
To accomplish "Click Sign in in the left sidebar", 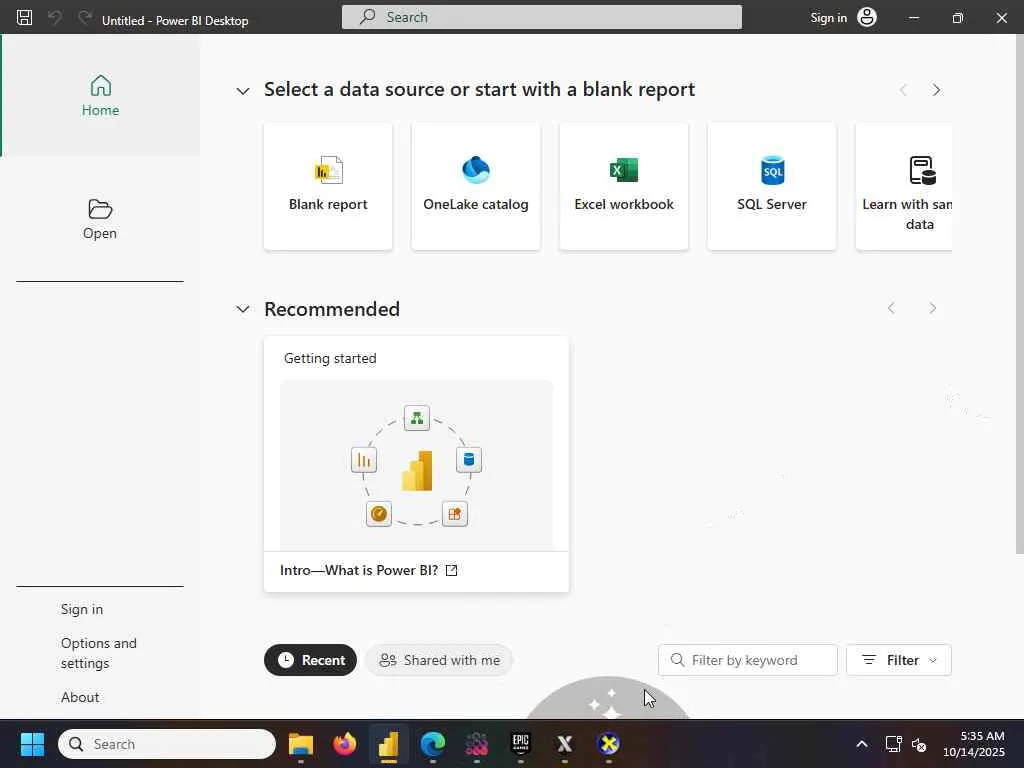I will [82, 609].
